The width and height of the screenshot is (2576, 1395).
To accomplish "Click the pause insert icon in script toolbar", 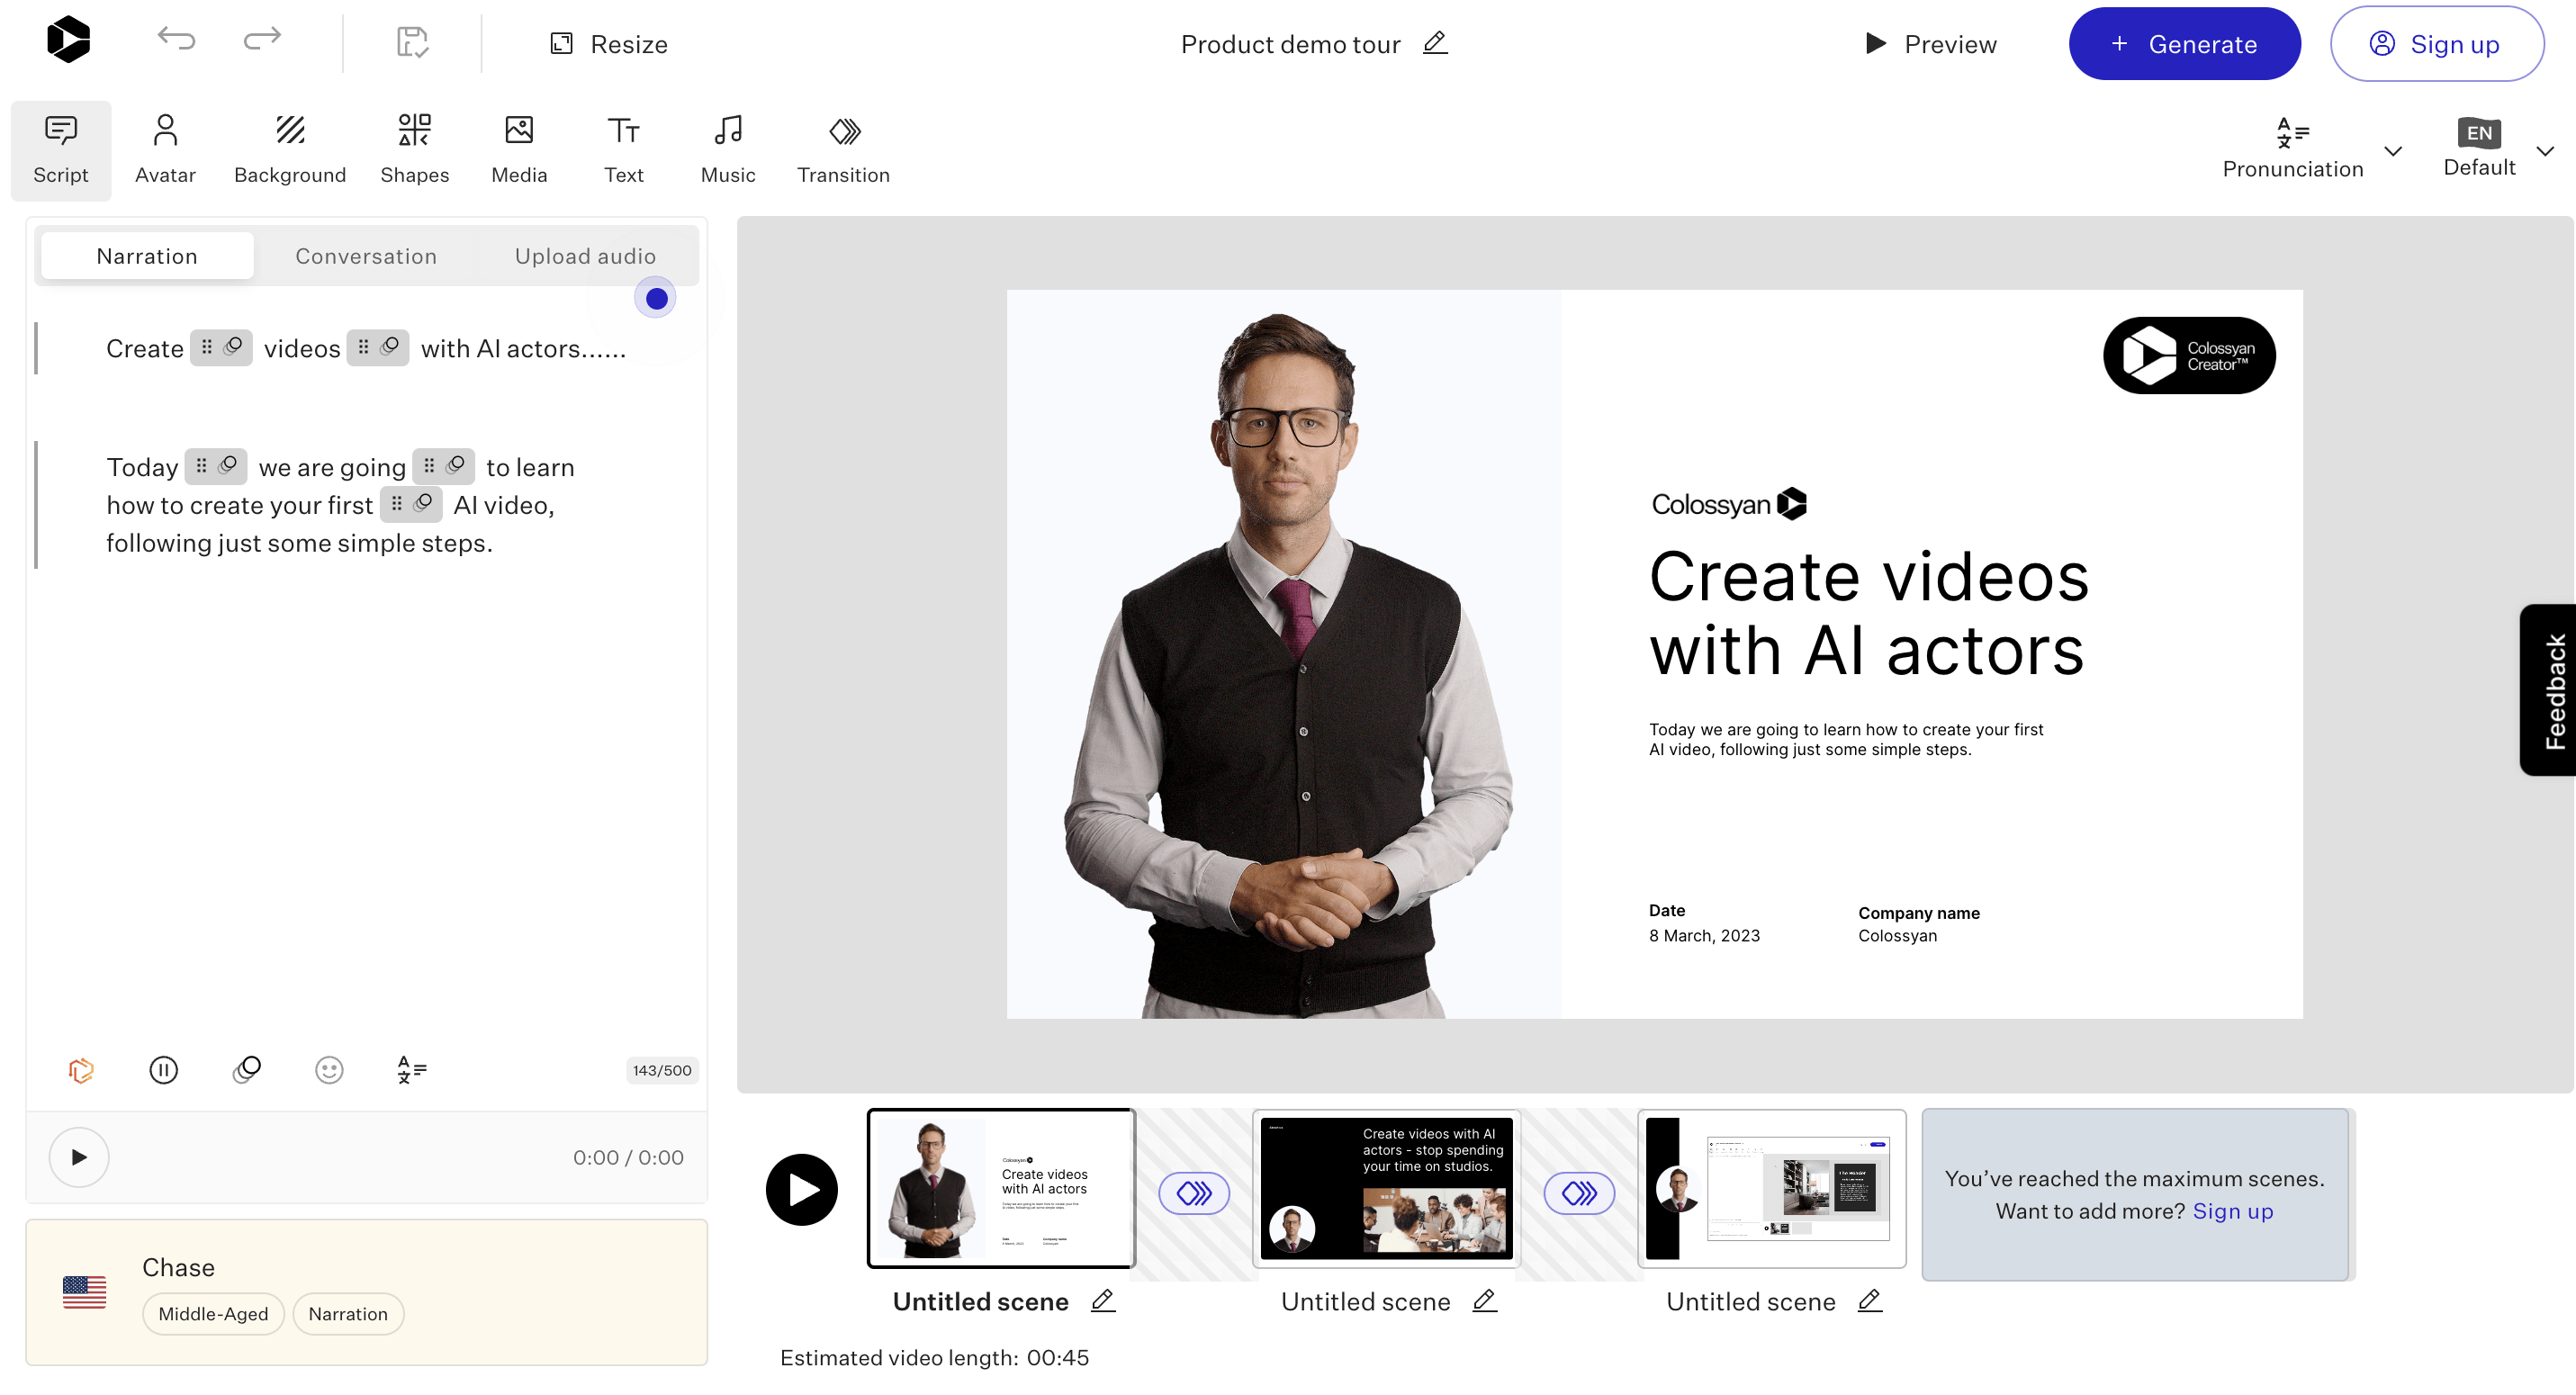I will pyautogui.click(x=163, y=1070).
